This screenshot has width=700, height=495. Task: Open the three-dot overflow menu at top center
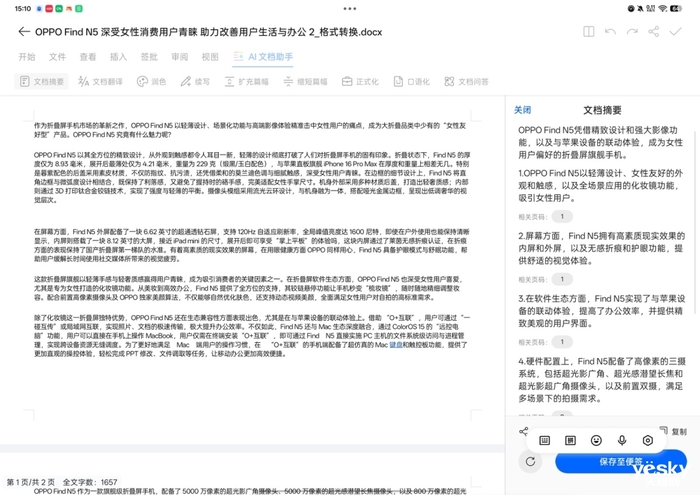(350, 8)
